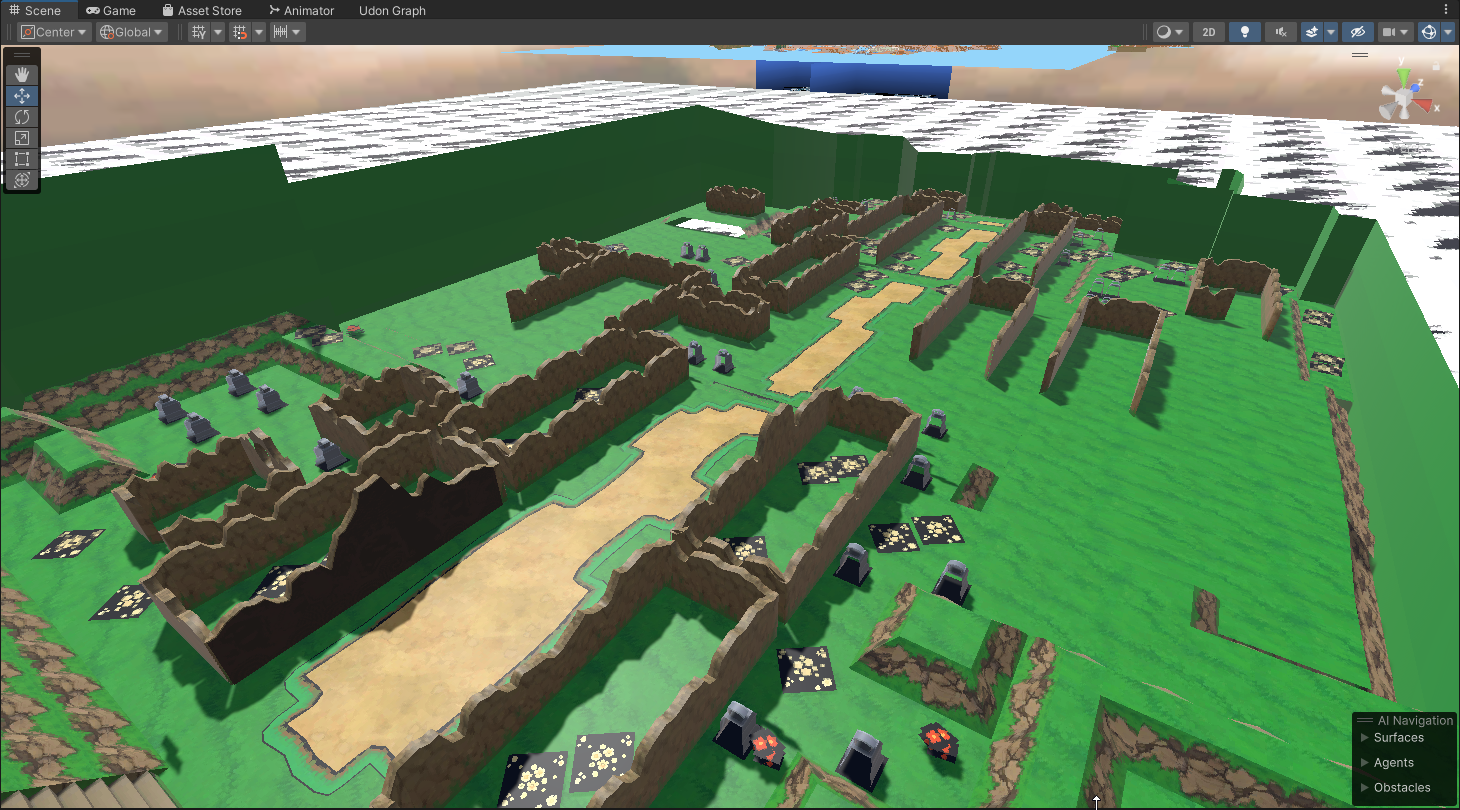Click the grid visibility icon
This screenshot has height=810, width=1460.
(199, 32)
